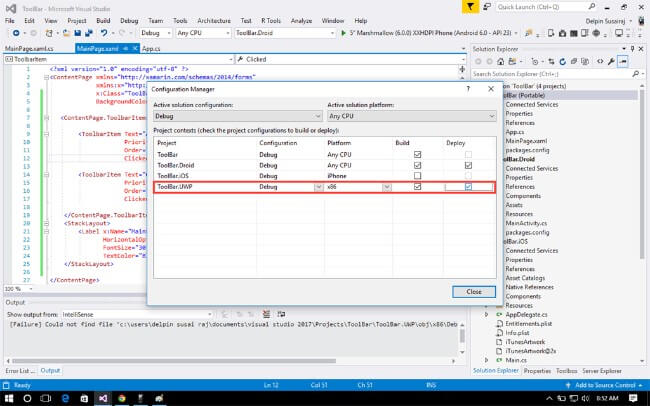The width and height of the screenshot is (650, 406).
Task: Expand the Main.cs tree node
Action: 486,360
